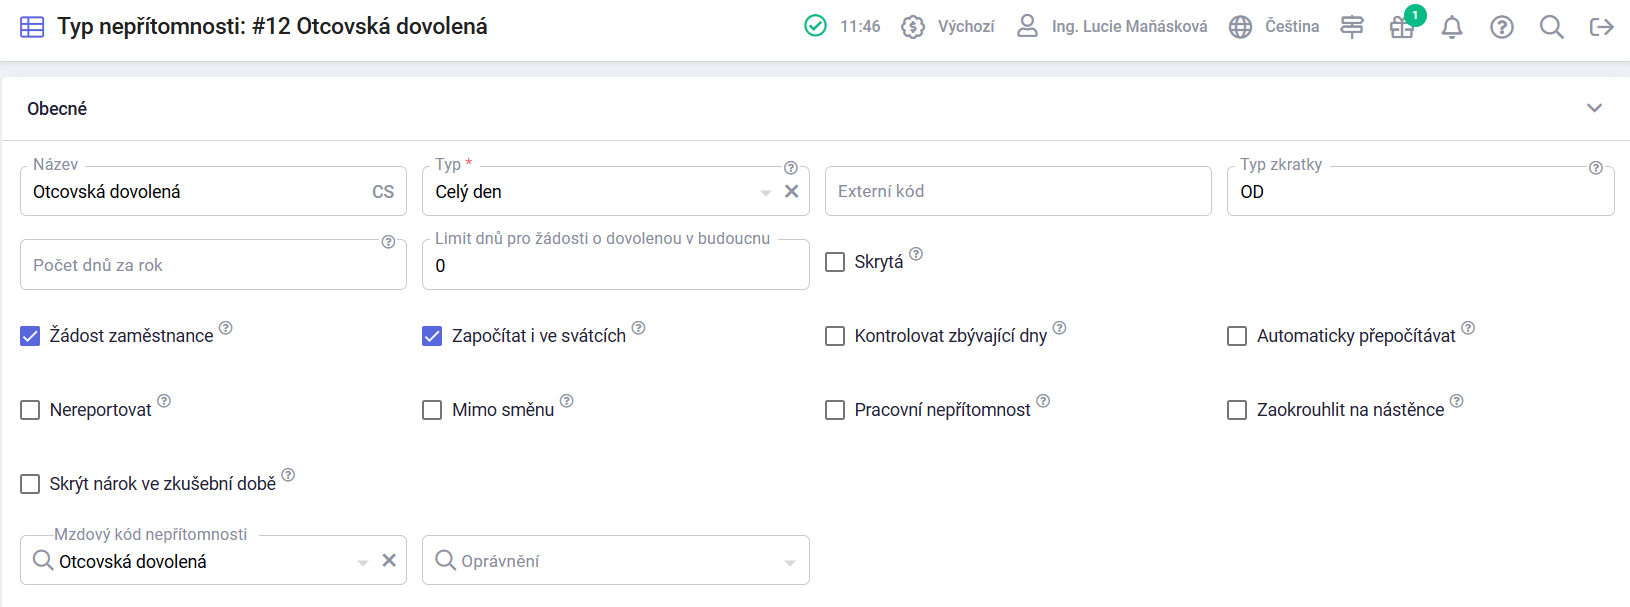Show help tooltip for Typ zkratky
Screen dimensions: 1630x607
(x=1596, y=168)
